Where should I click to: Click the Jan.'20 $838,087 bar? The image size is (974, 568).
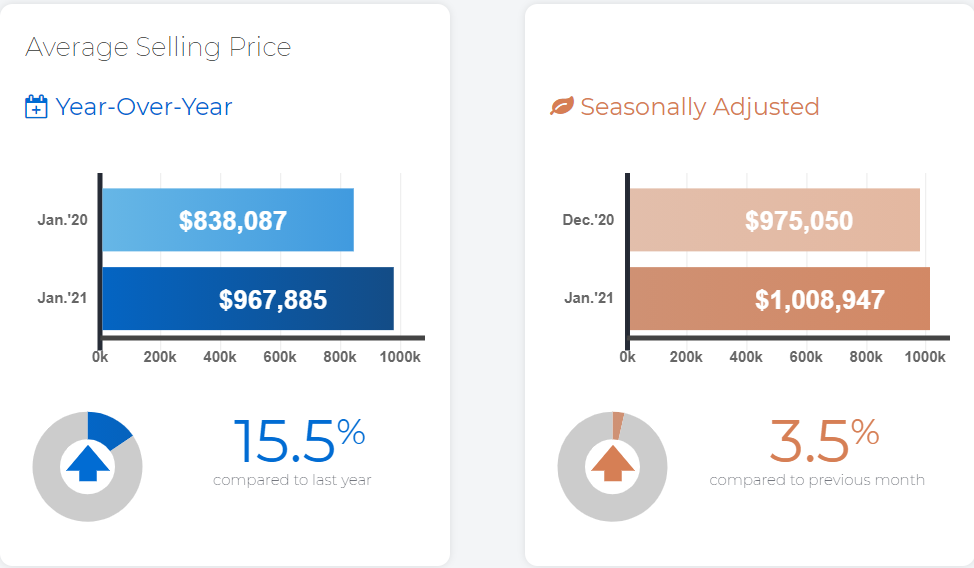tap(228, 220)
